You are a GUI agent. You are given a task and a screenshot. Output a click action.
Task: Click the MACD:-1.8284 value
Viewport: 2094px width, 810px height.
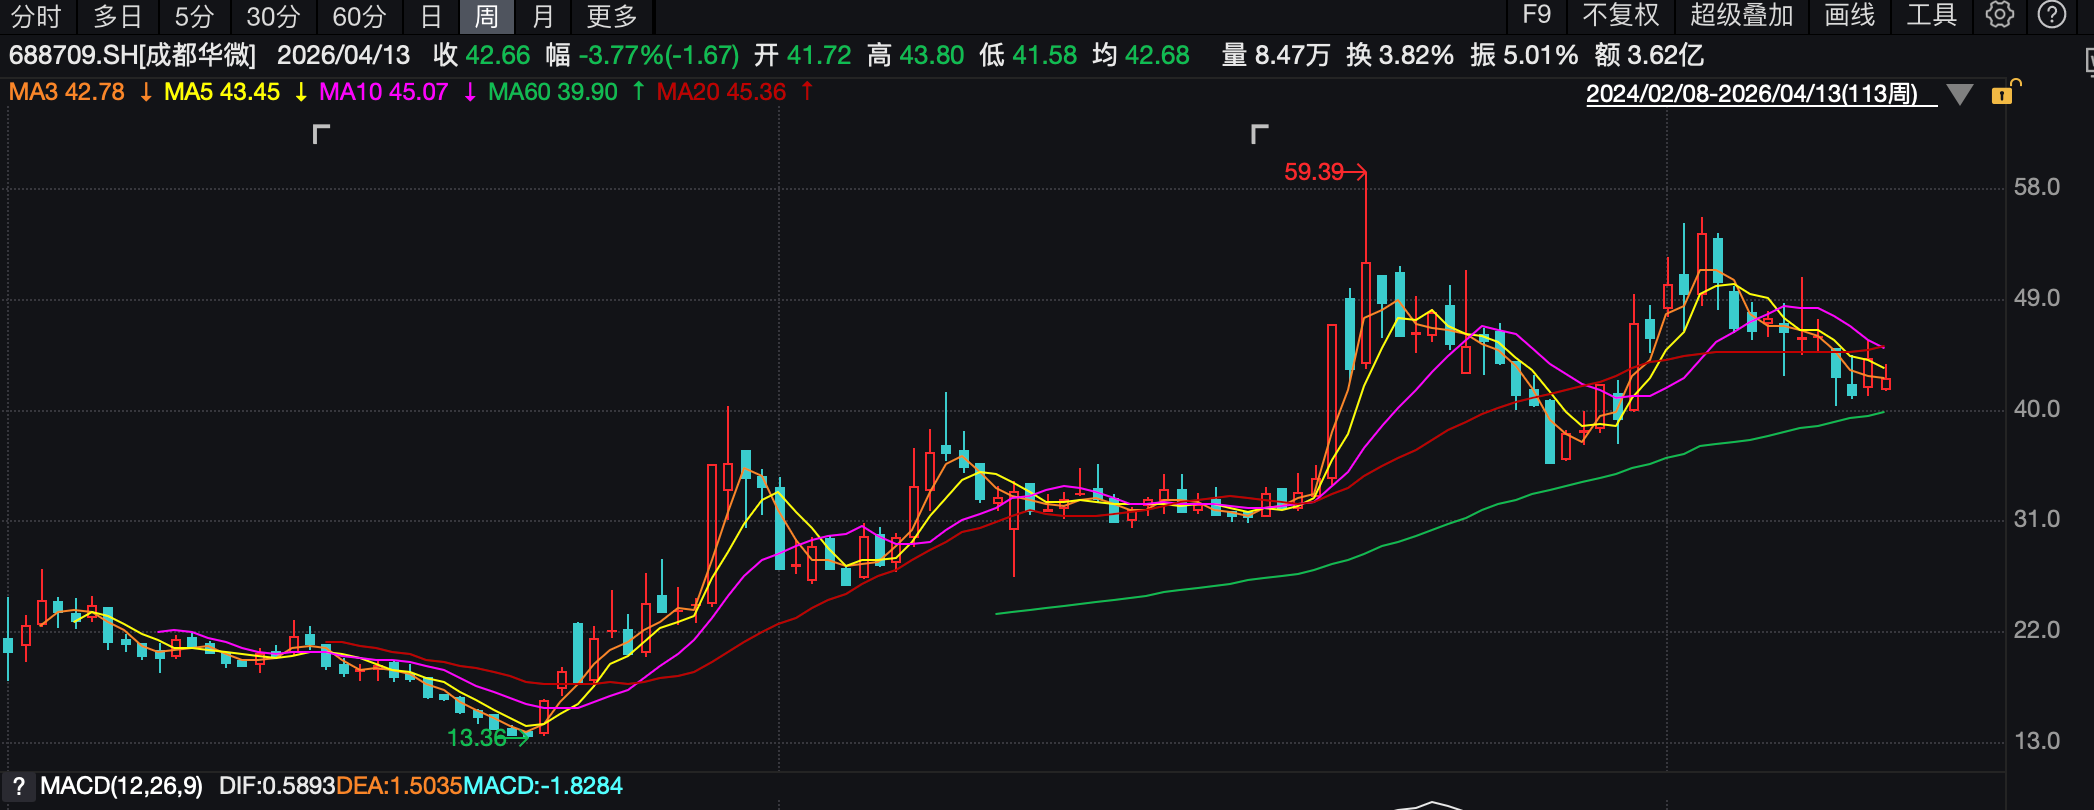[x=543, y=786]
